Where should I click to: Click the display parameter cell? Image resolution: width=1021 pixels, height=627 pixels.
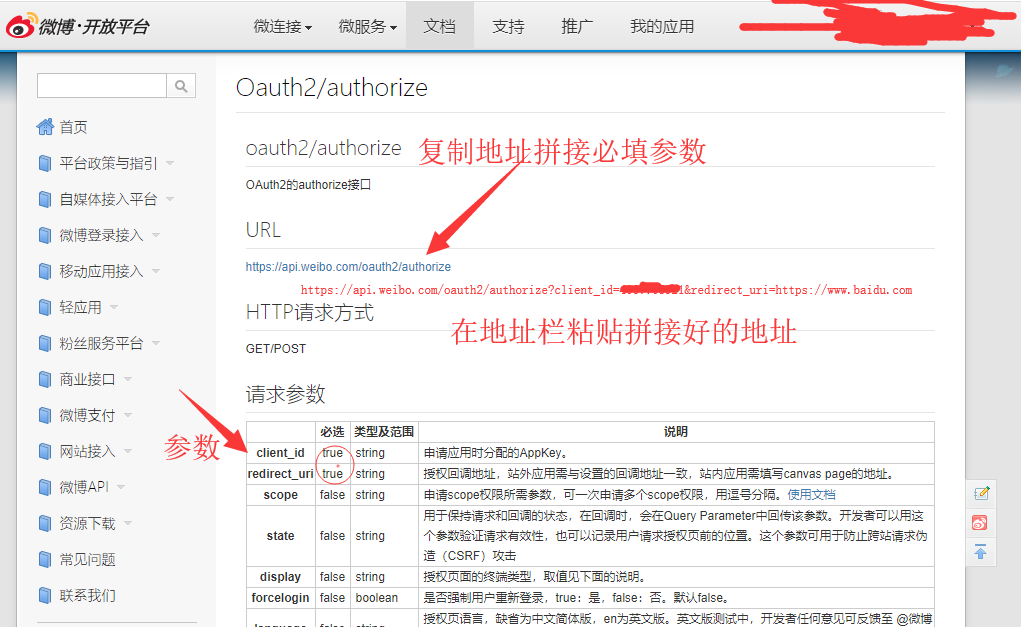pyautogui.click(x=281, y=577)
